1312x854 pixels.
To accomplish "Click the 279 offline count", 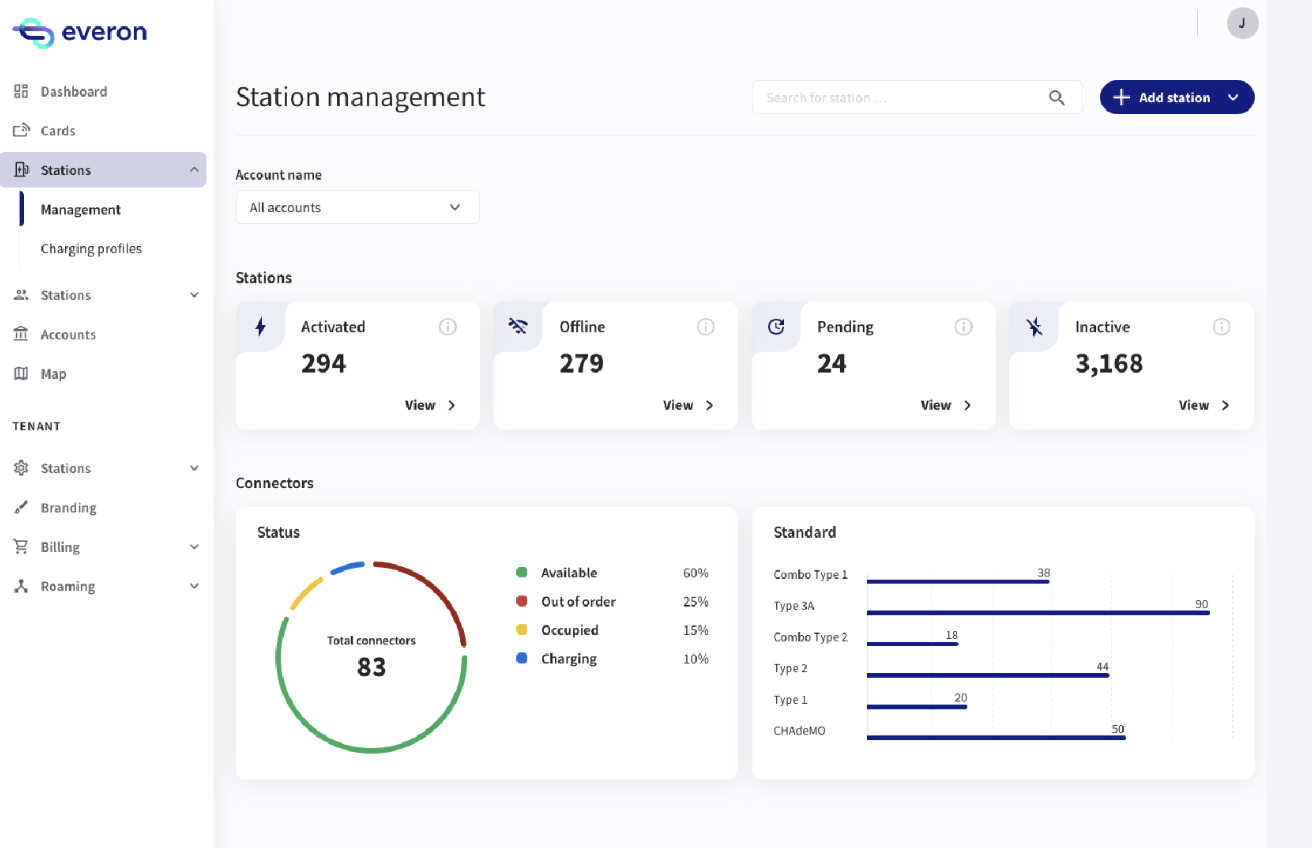I will click(582, 363).
